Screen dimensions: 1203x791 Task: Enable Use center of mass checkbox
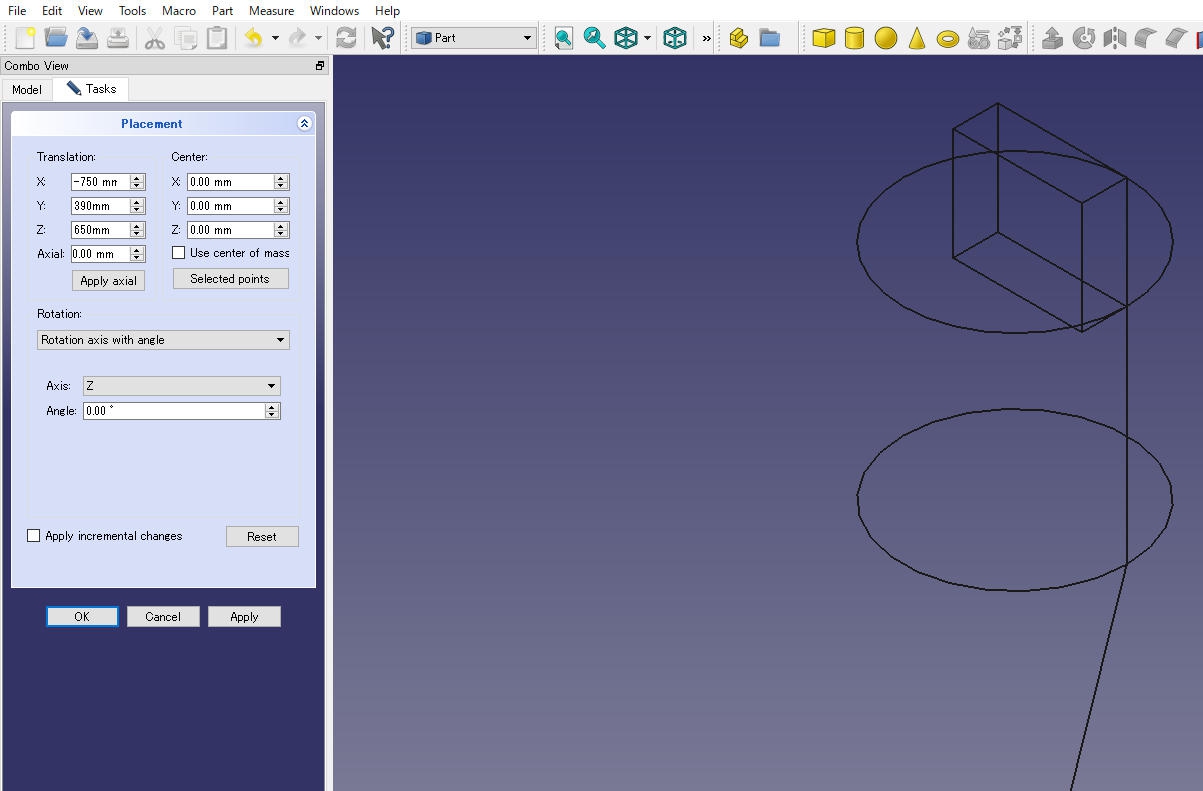[179, 253]
